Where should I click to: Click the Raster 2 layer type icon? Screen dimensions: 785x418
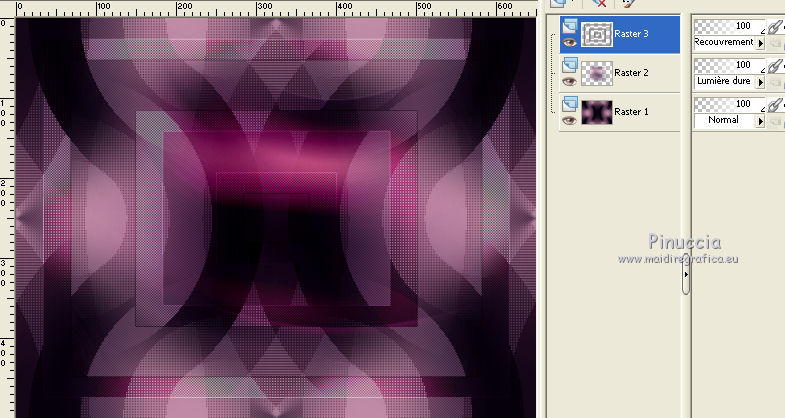[x=570, y=65]
